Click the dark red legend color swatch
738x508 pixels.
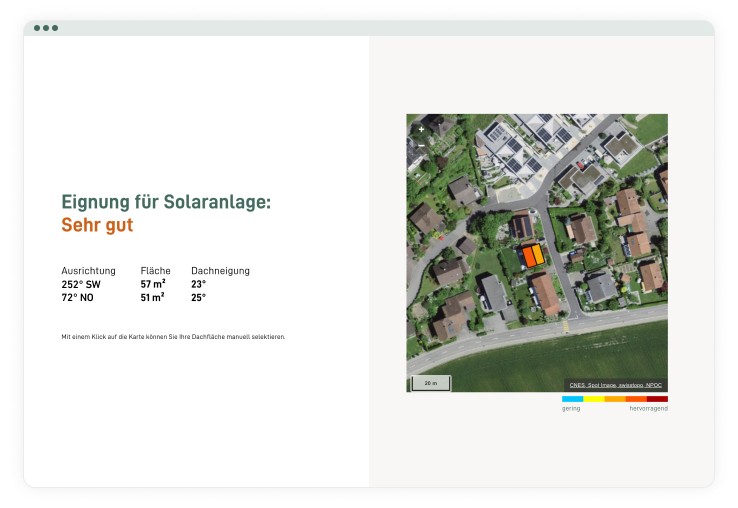657,399
